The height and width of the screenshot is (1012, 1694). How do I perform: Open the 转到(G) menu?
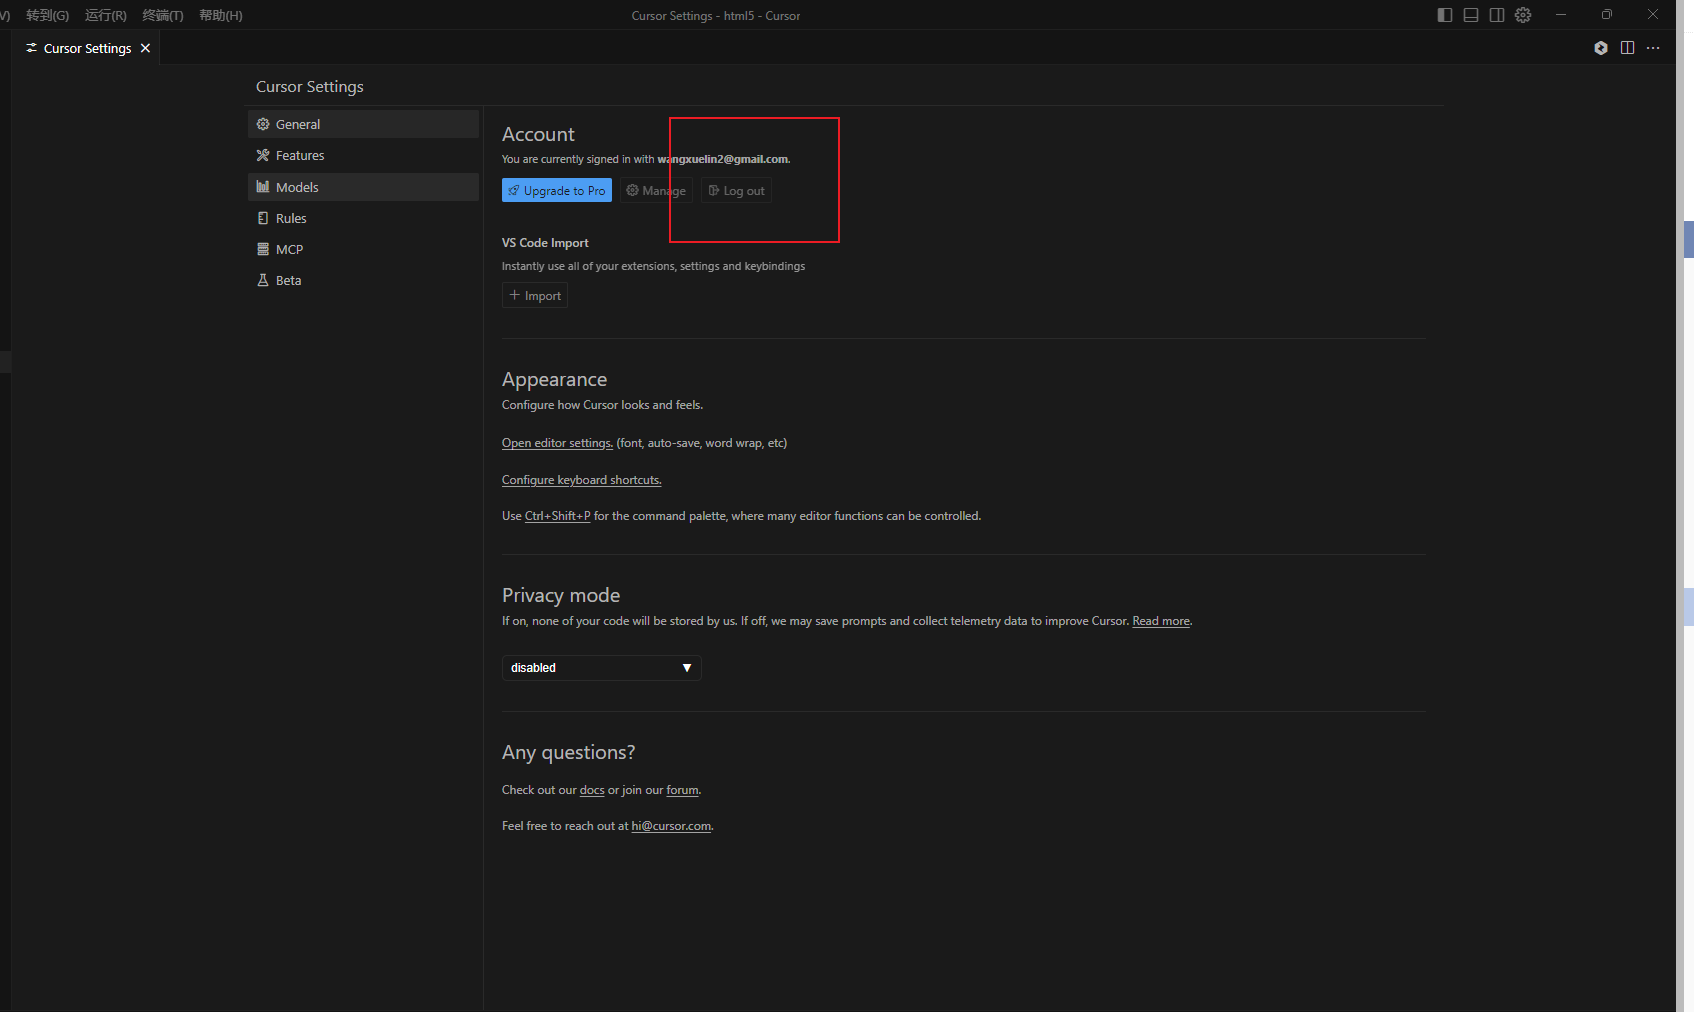pos(47,15)
